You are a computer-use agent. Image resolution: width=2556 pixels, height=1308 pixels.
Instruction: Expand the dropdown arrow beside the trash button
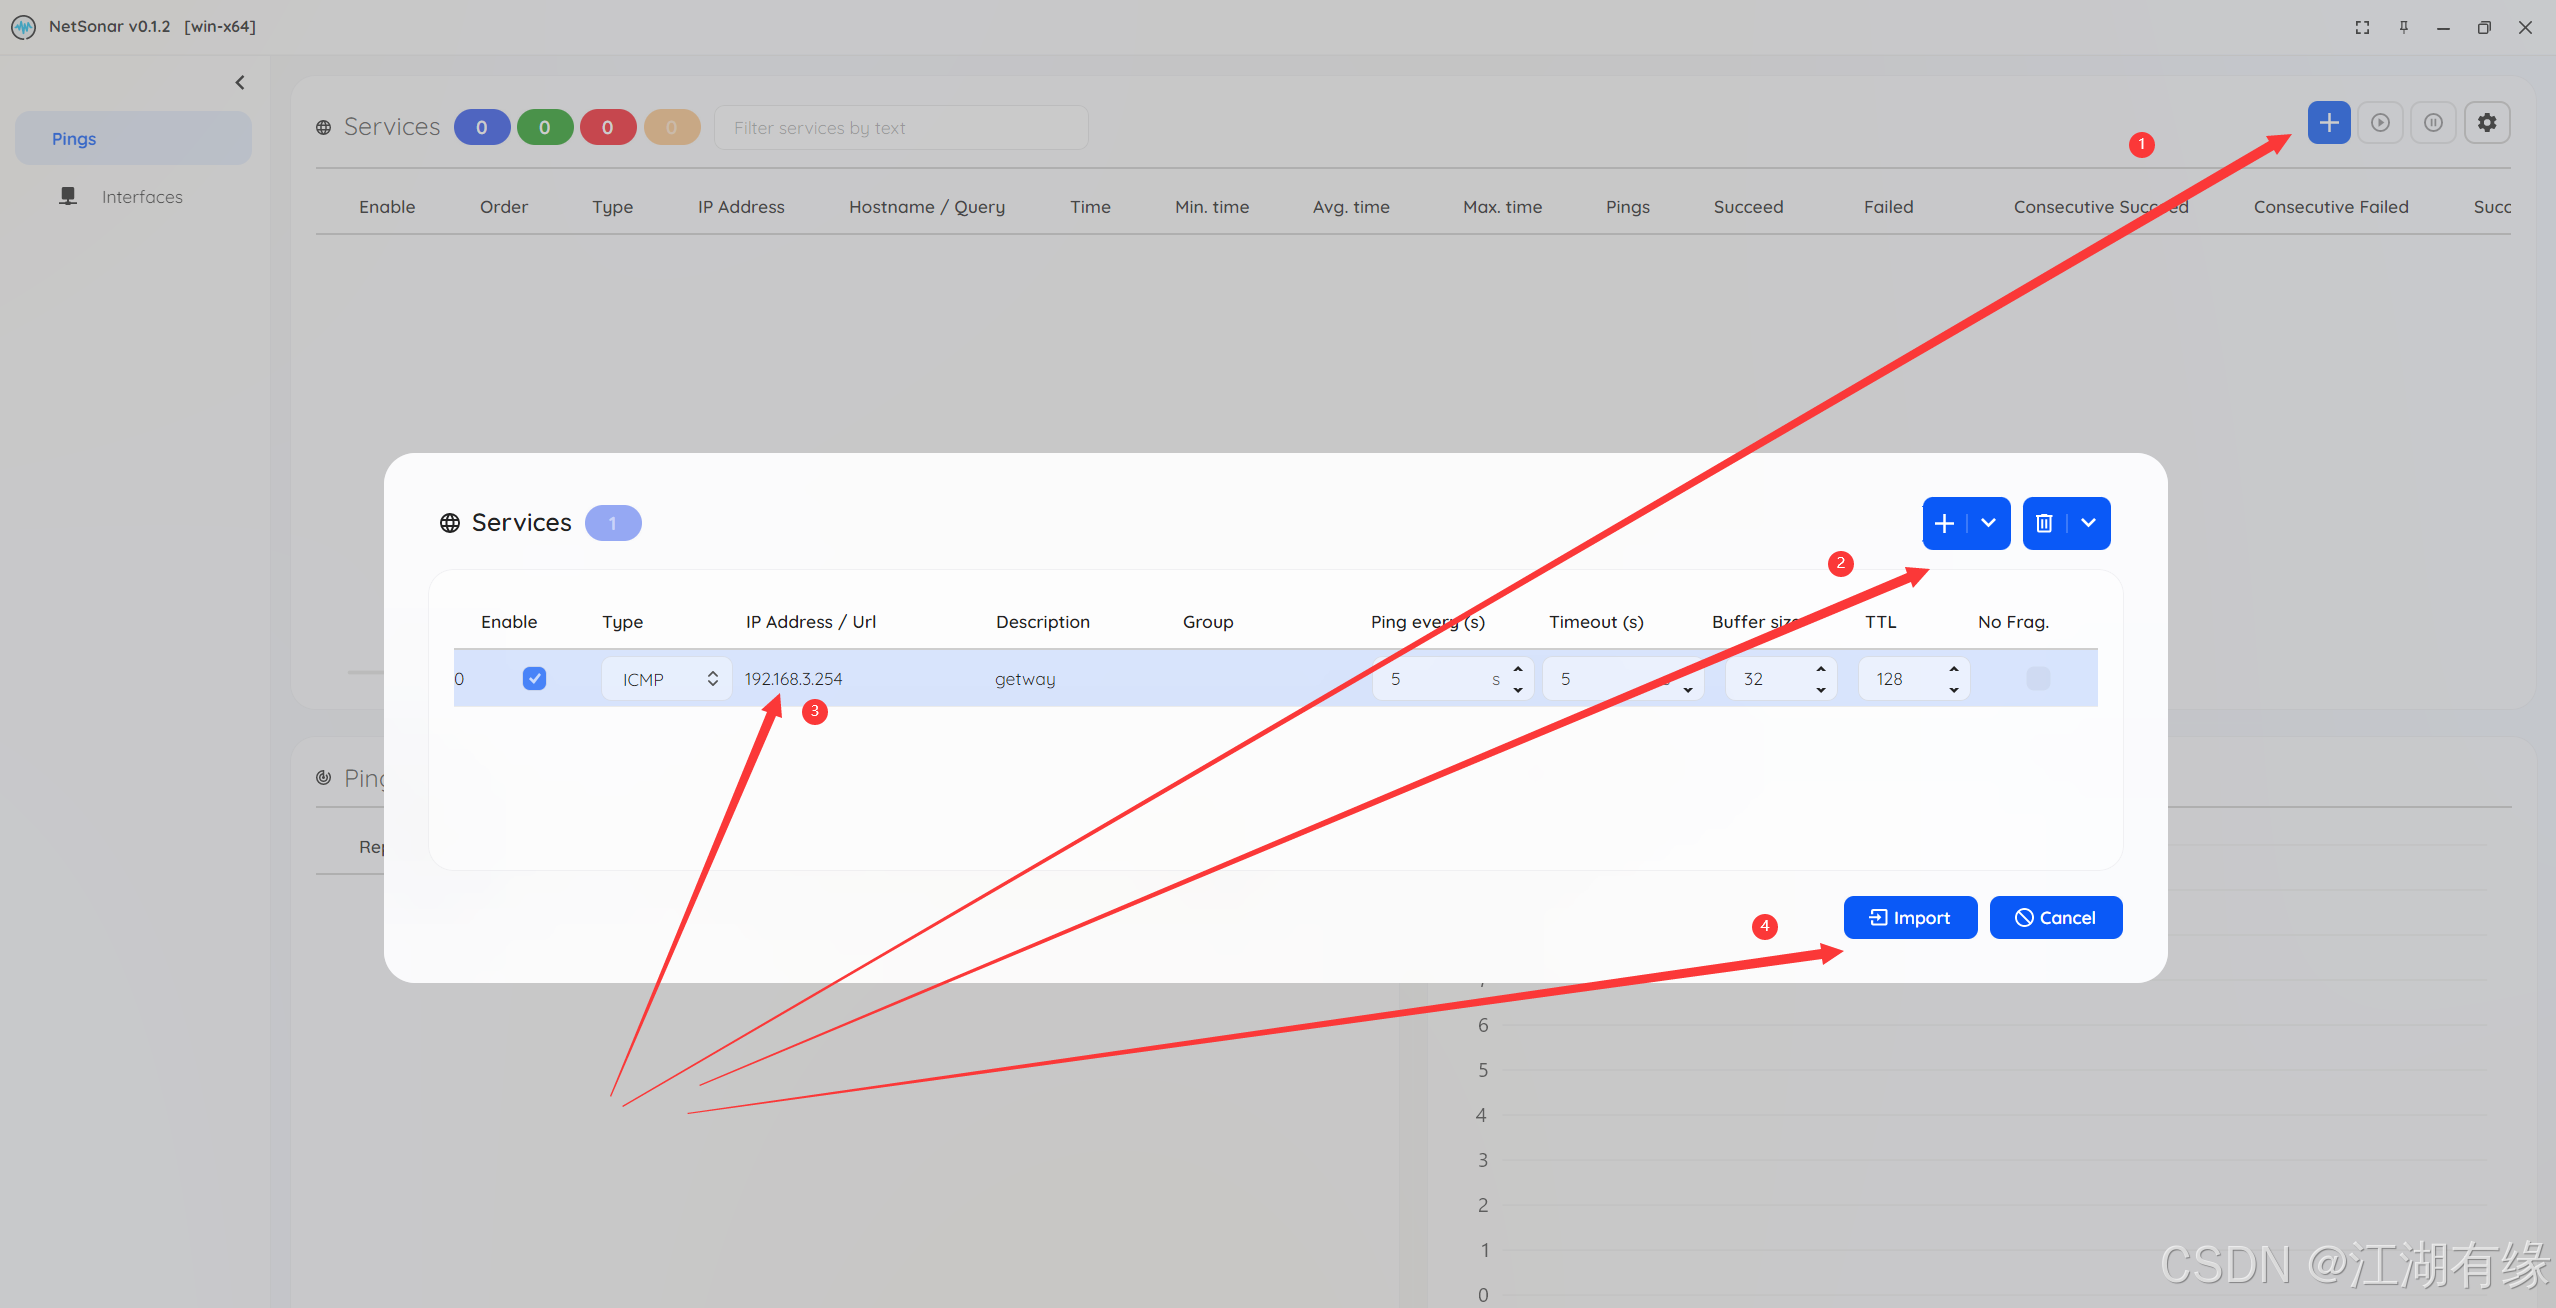[x=2089, y=523]
